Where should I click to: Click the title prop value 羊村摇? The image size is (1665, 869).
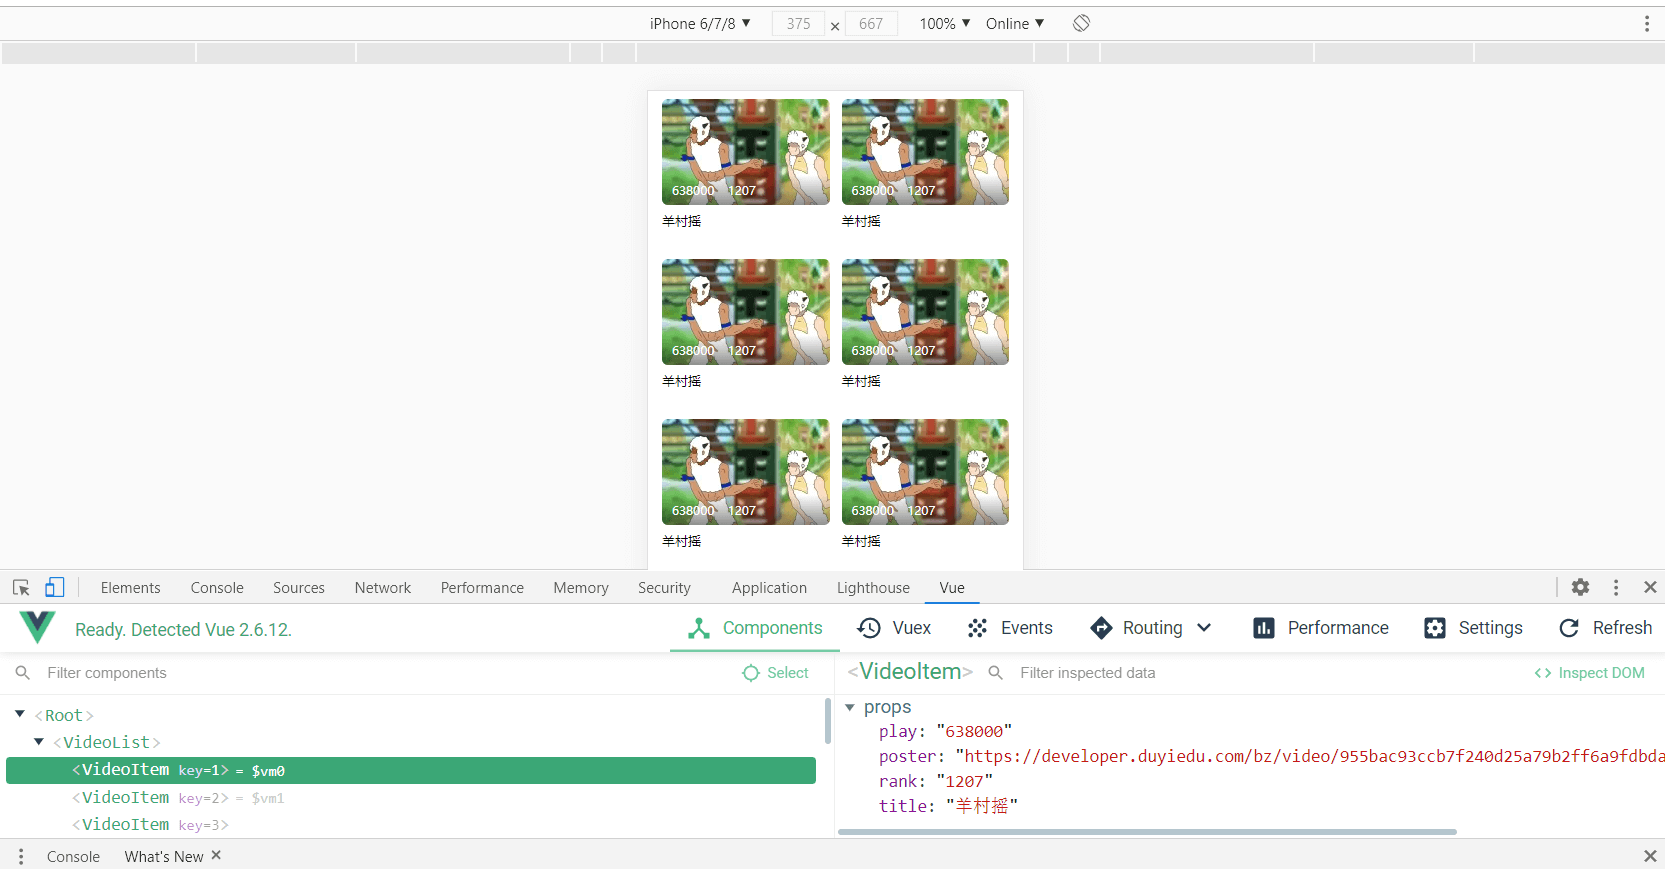point(982,806)
